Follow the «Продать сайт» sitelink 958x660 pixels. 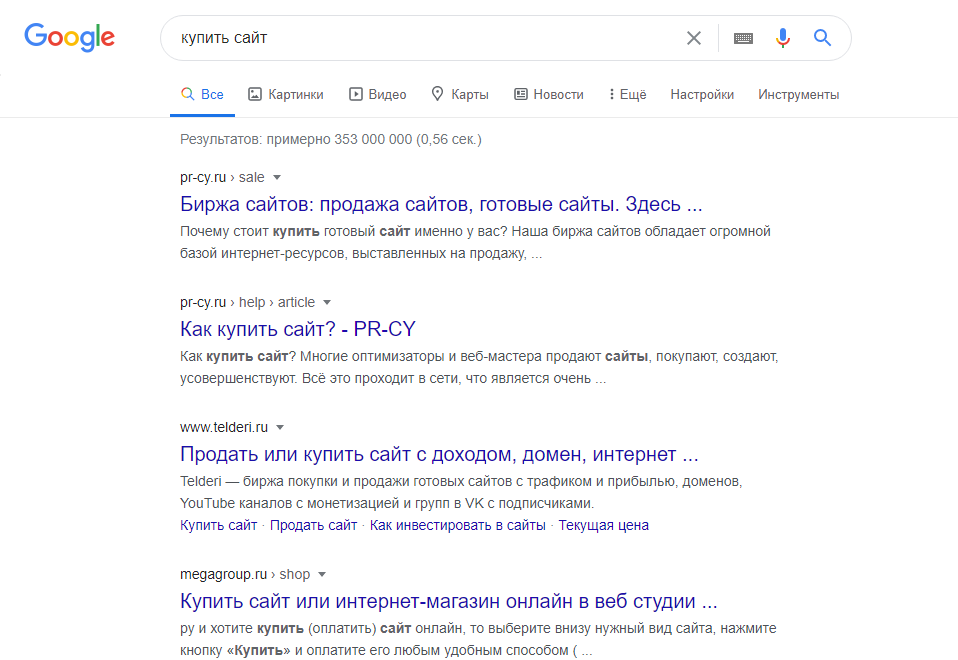pos(313,526)
